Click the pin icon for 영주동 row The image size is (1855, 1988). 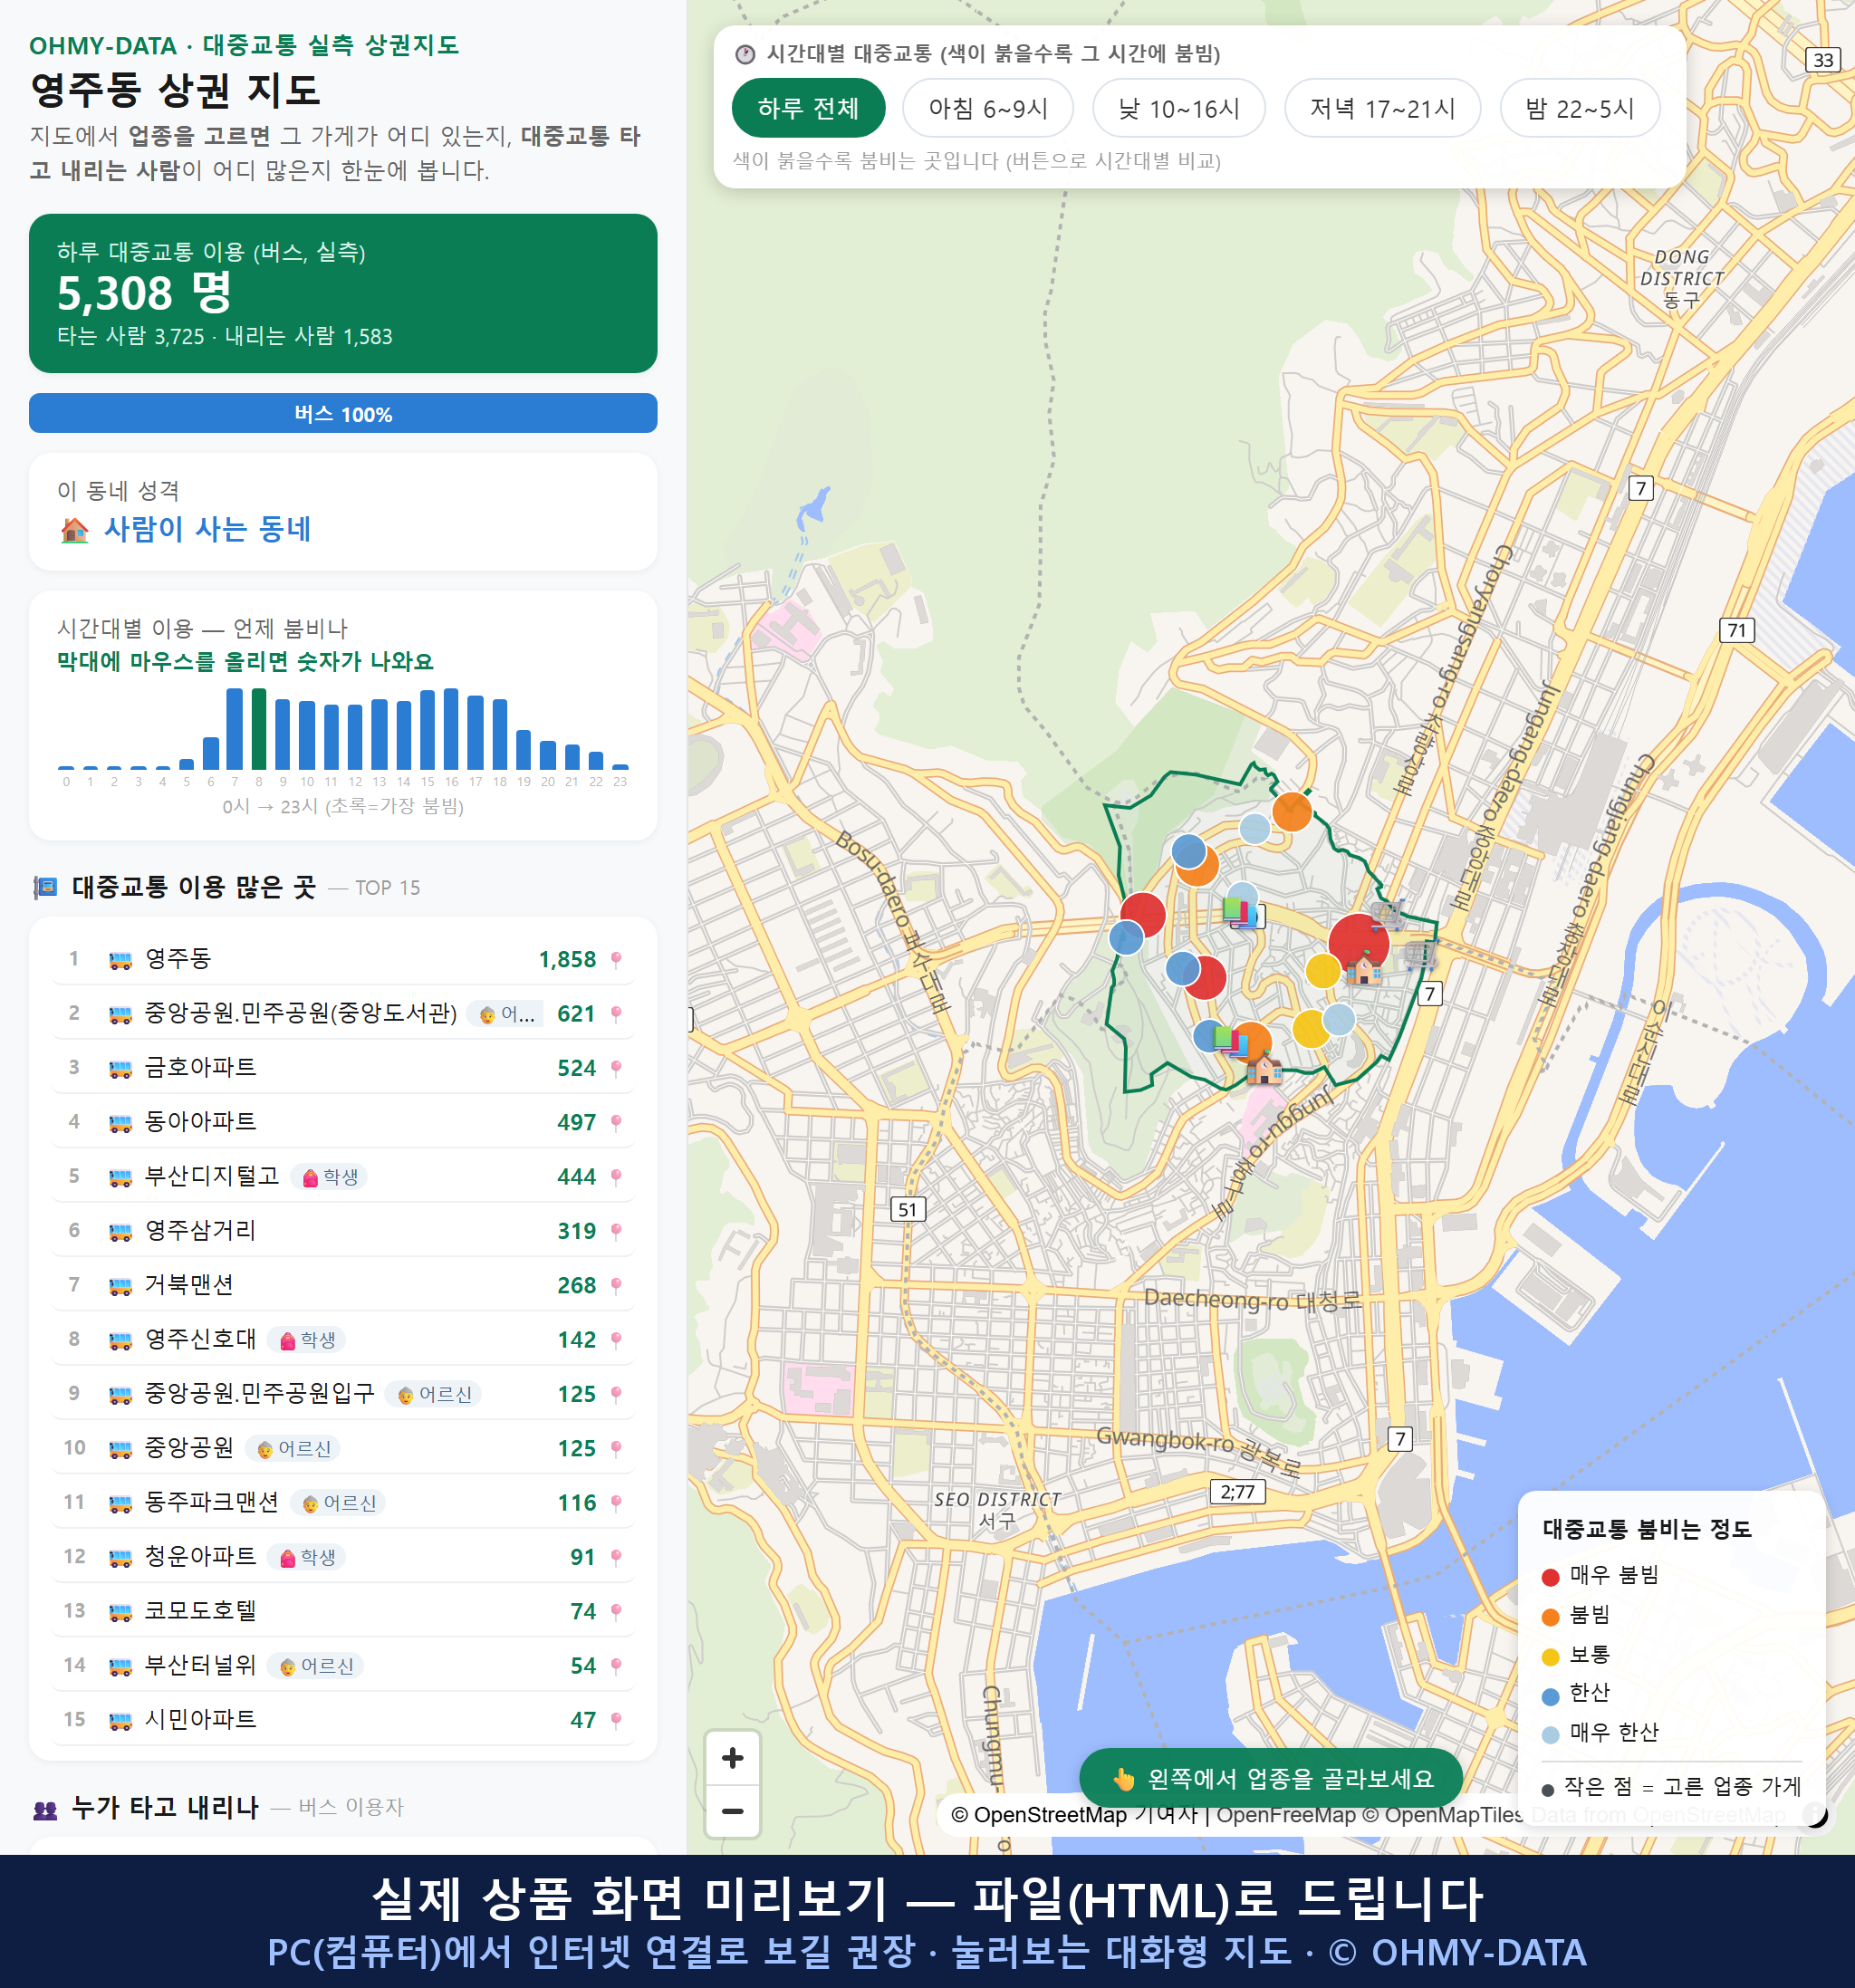pyautogui.click(x=616, y=960)
